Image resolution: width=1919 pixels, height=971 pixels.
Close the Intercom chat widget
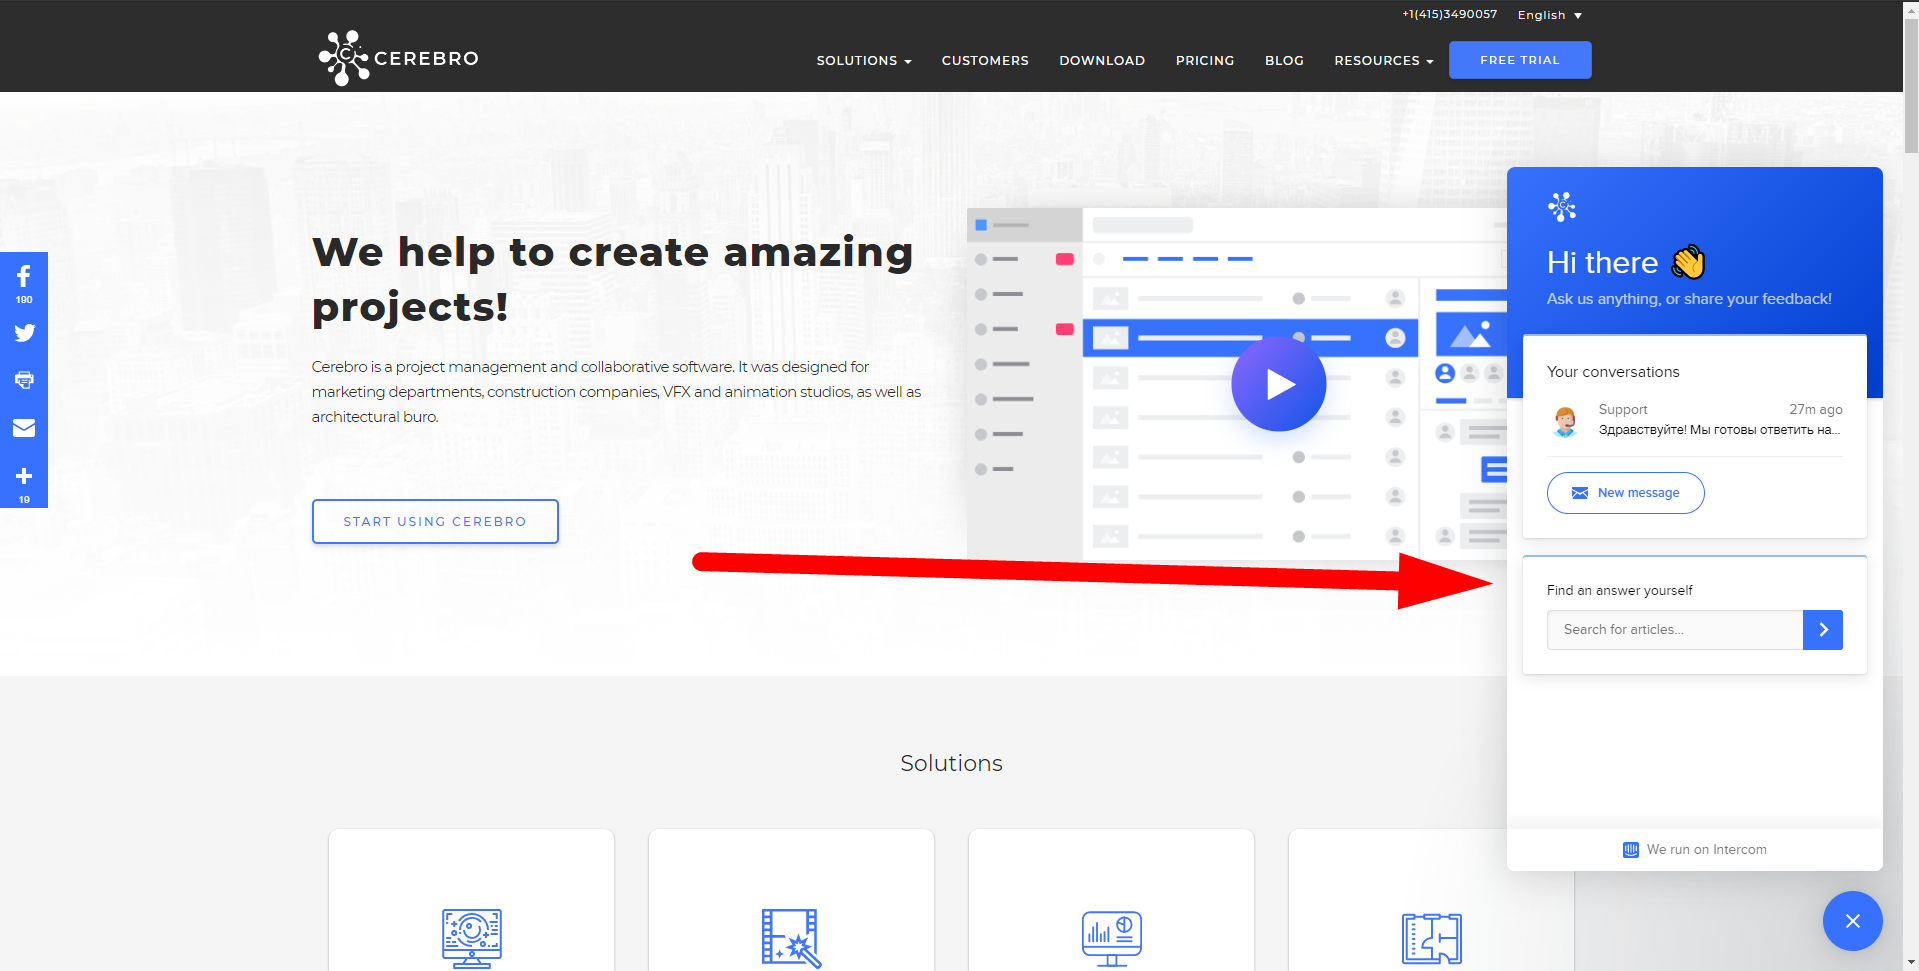(x=1852, y=921)
